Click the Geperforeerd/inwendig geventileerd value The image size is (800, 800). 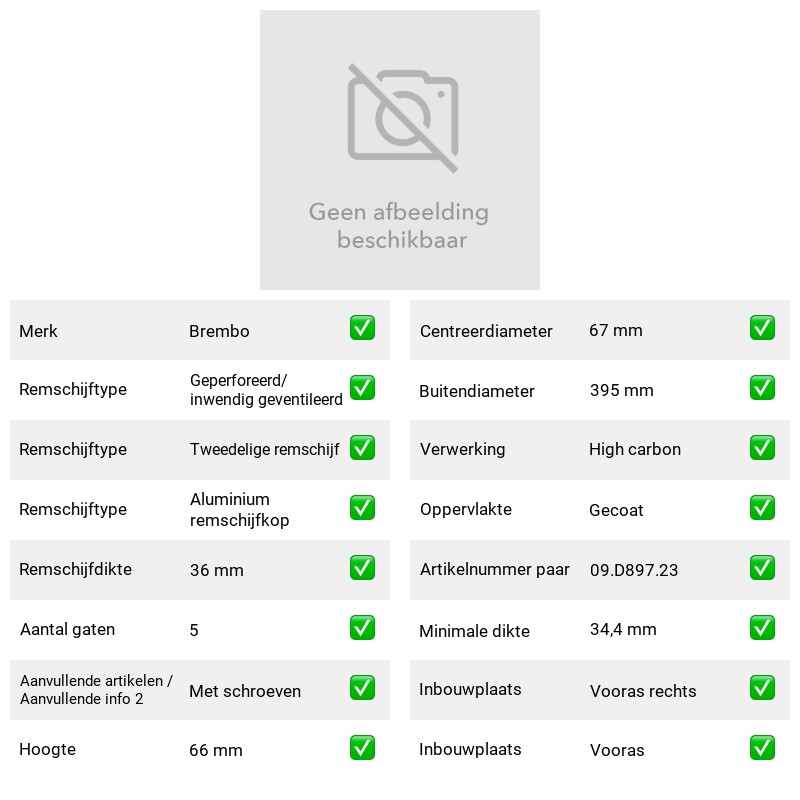click(266, 390)
